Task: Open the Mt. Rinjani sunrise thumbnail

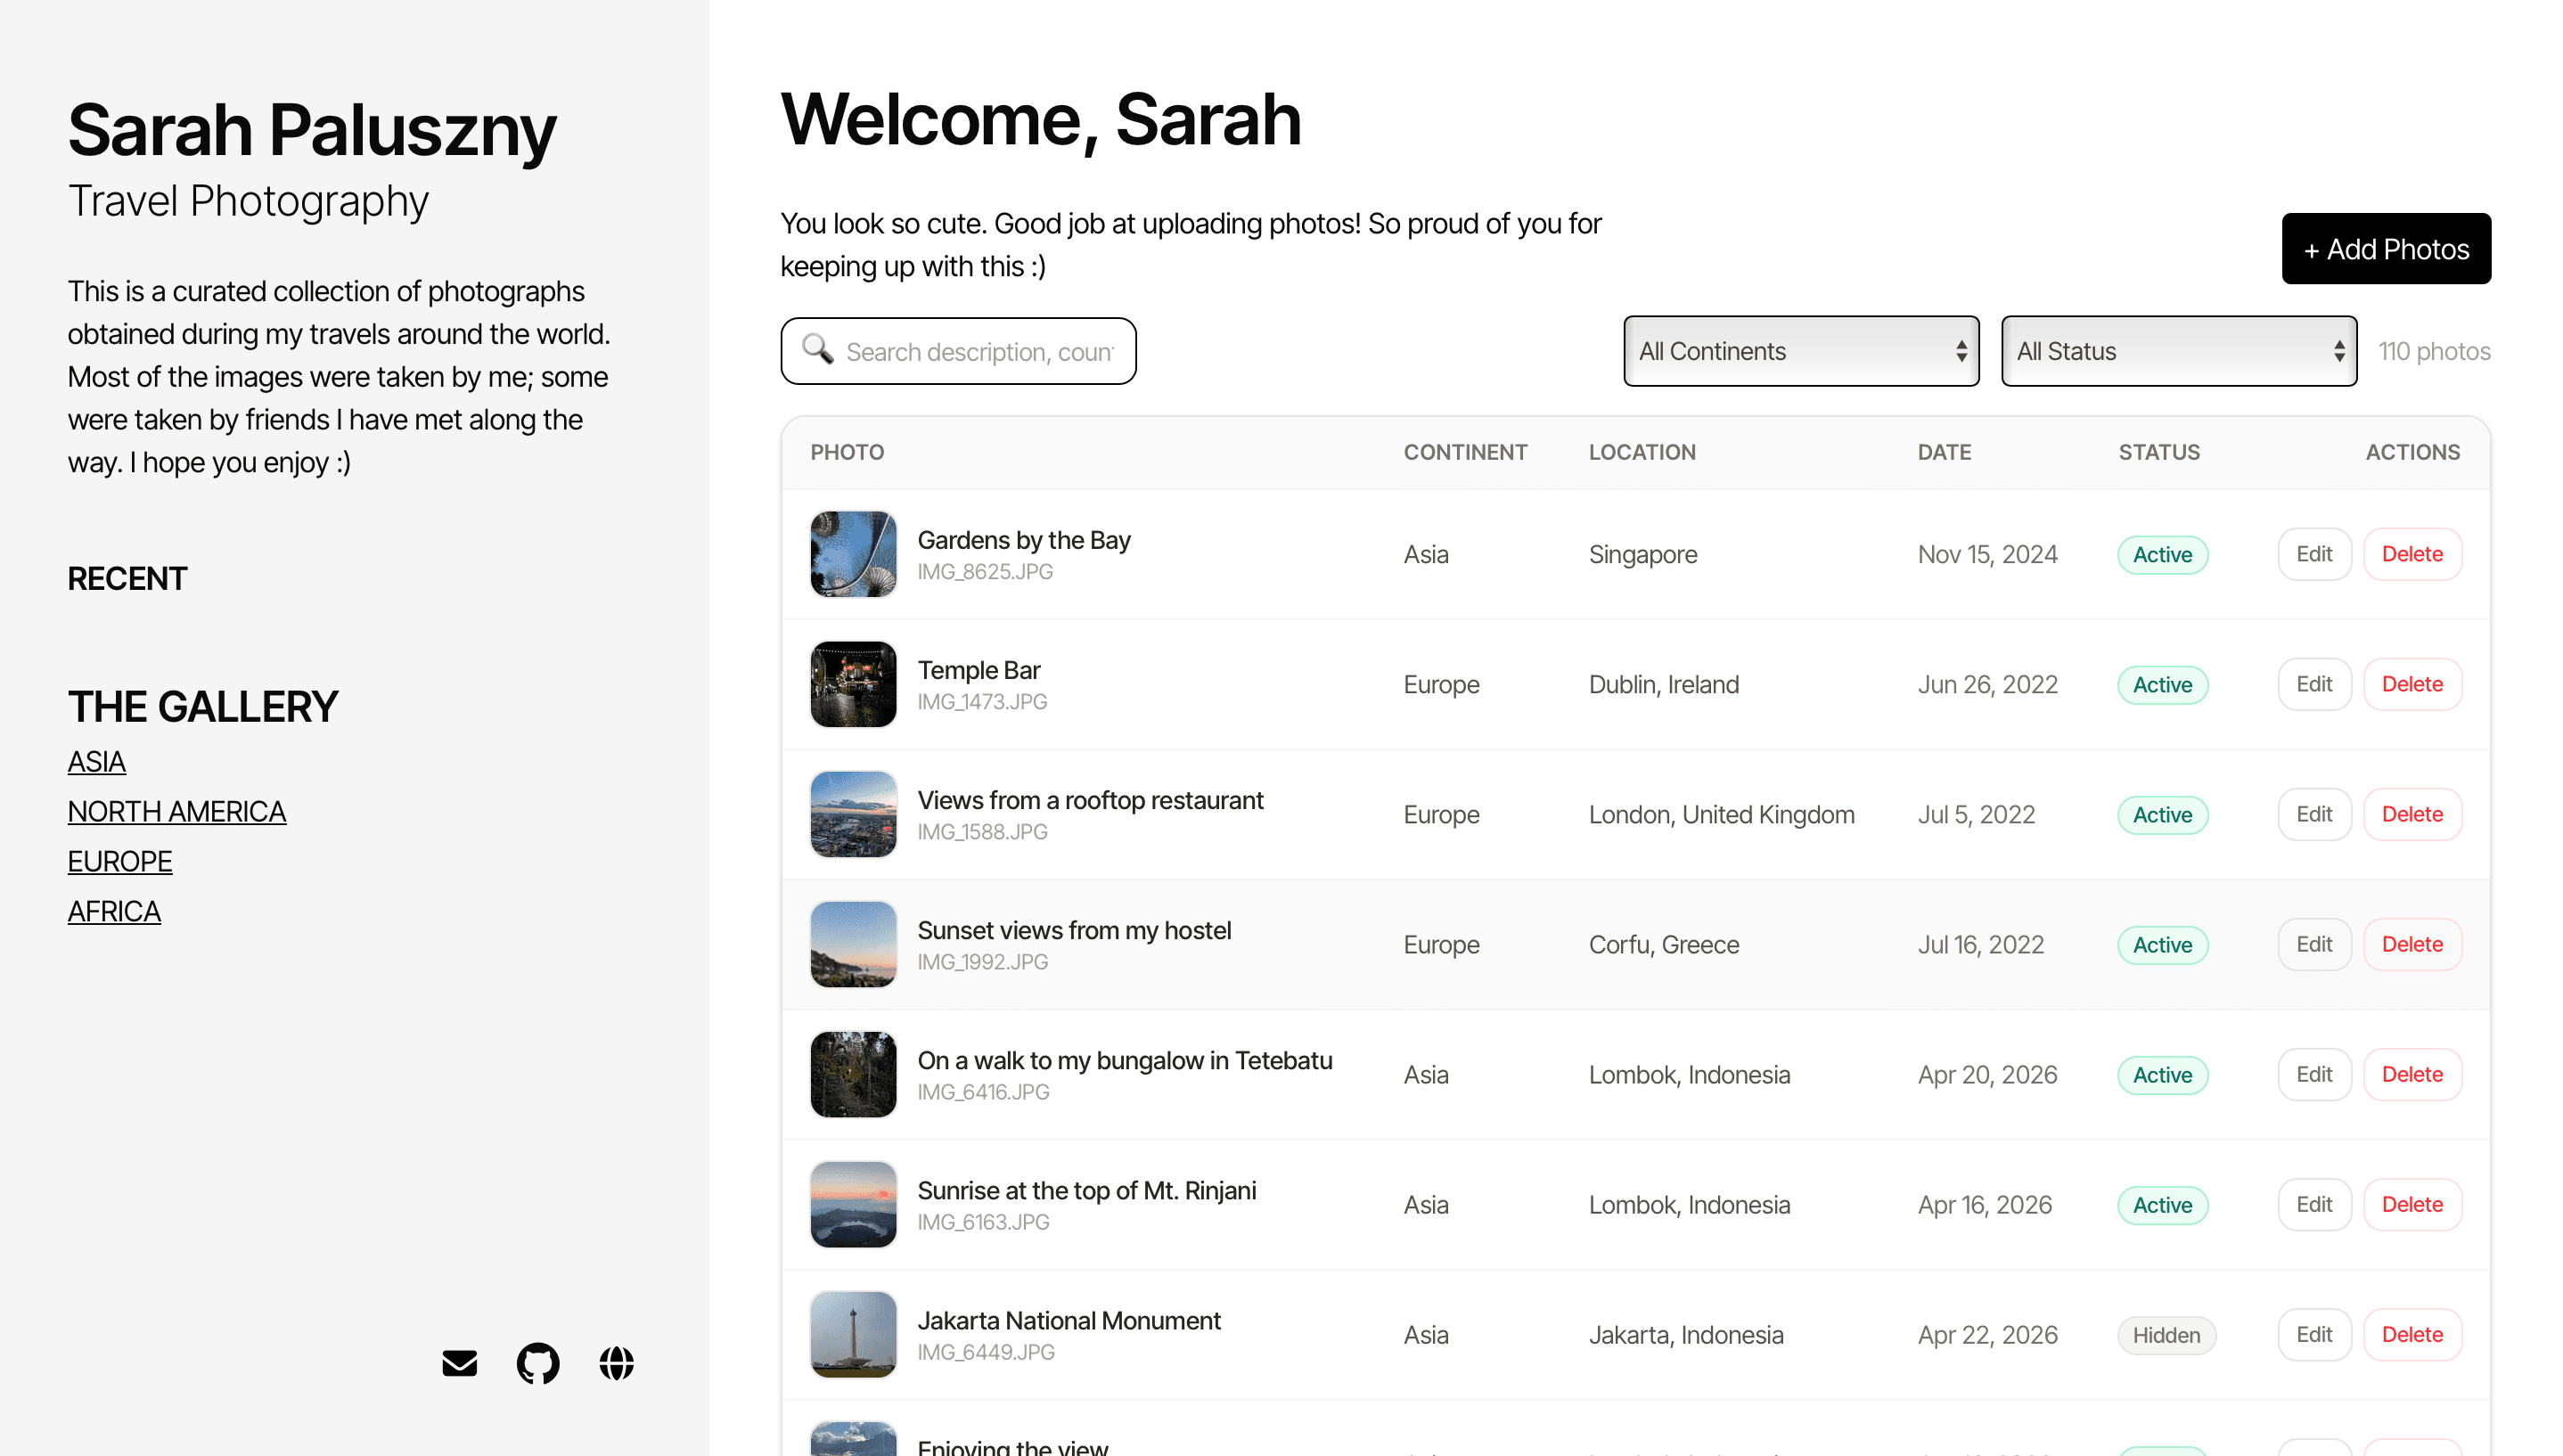Action: (x=853, y=1204)
